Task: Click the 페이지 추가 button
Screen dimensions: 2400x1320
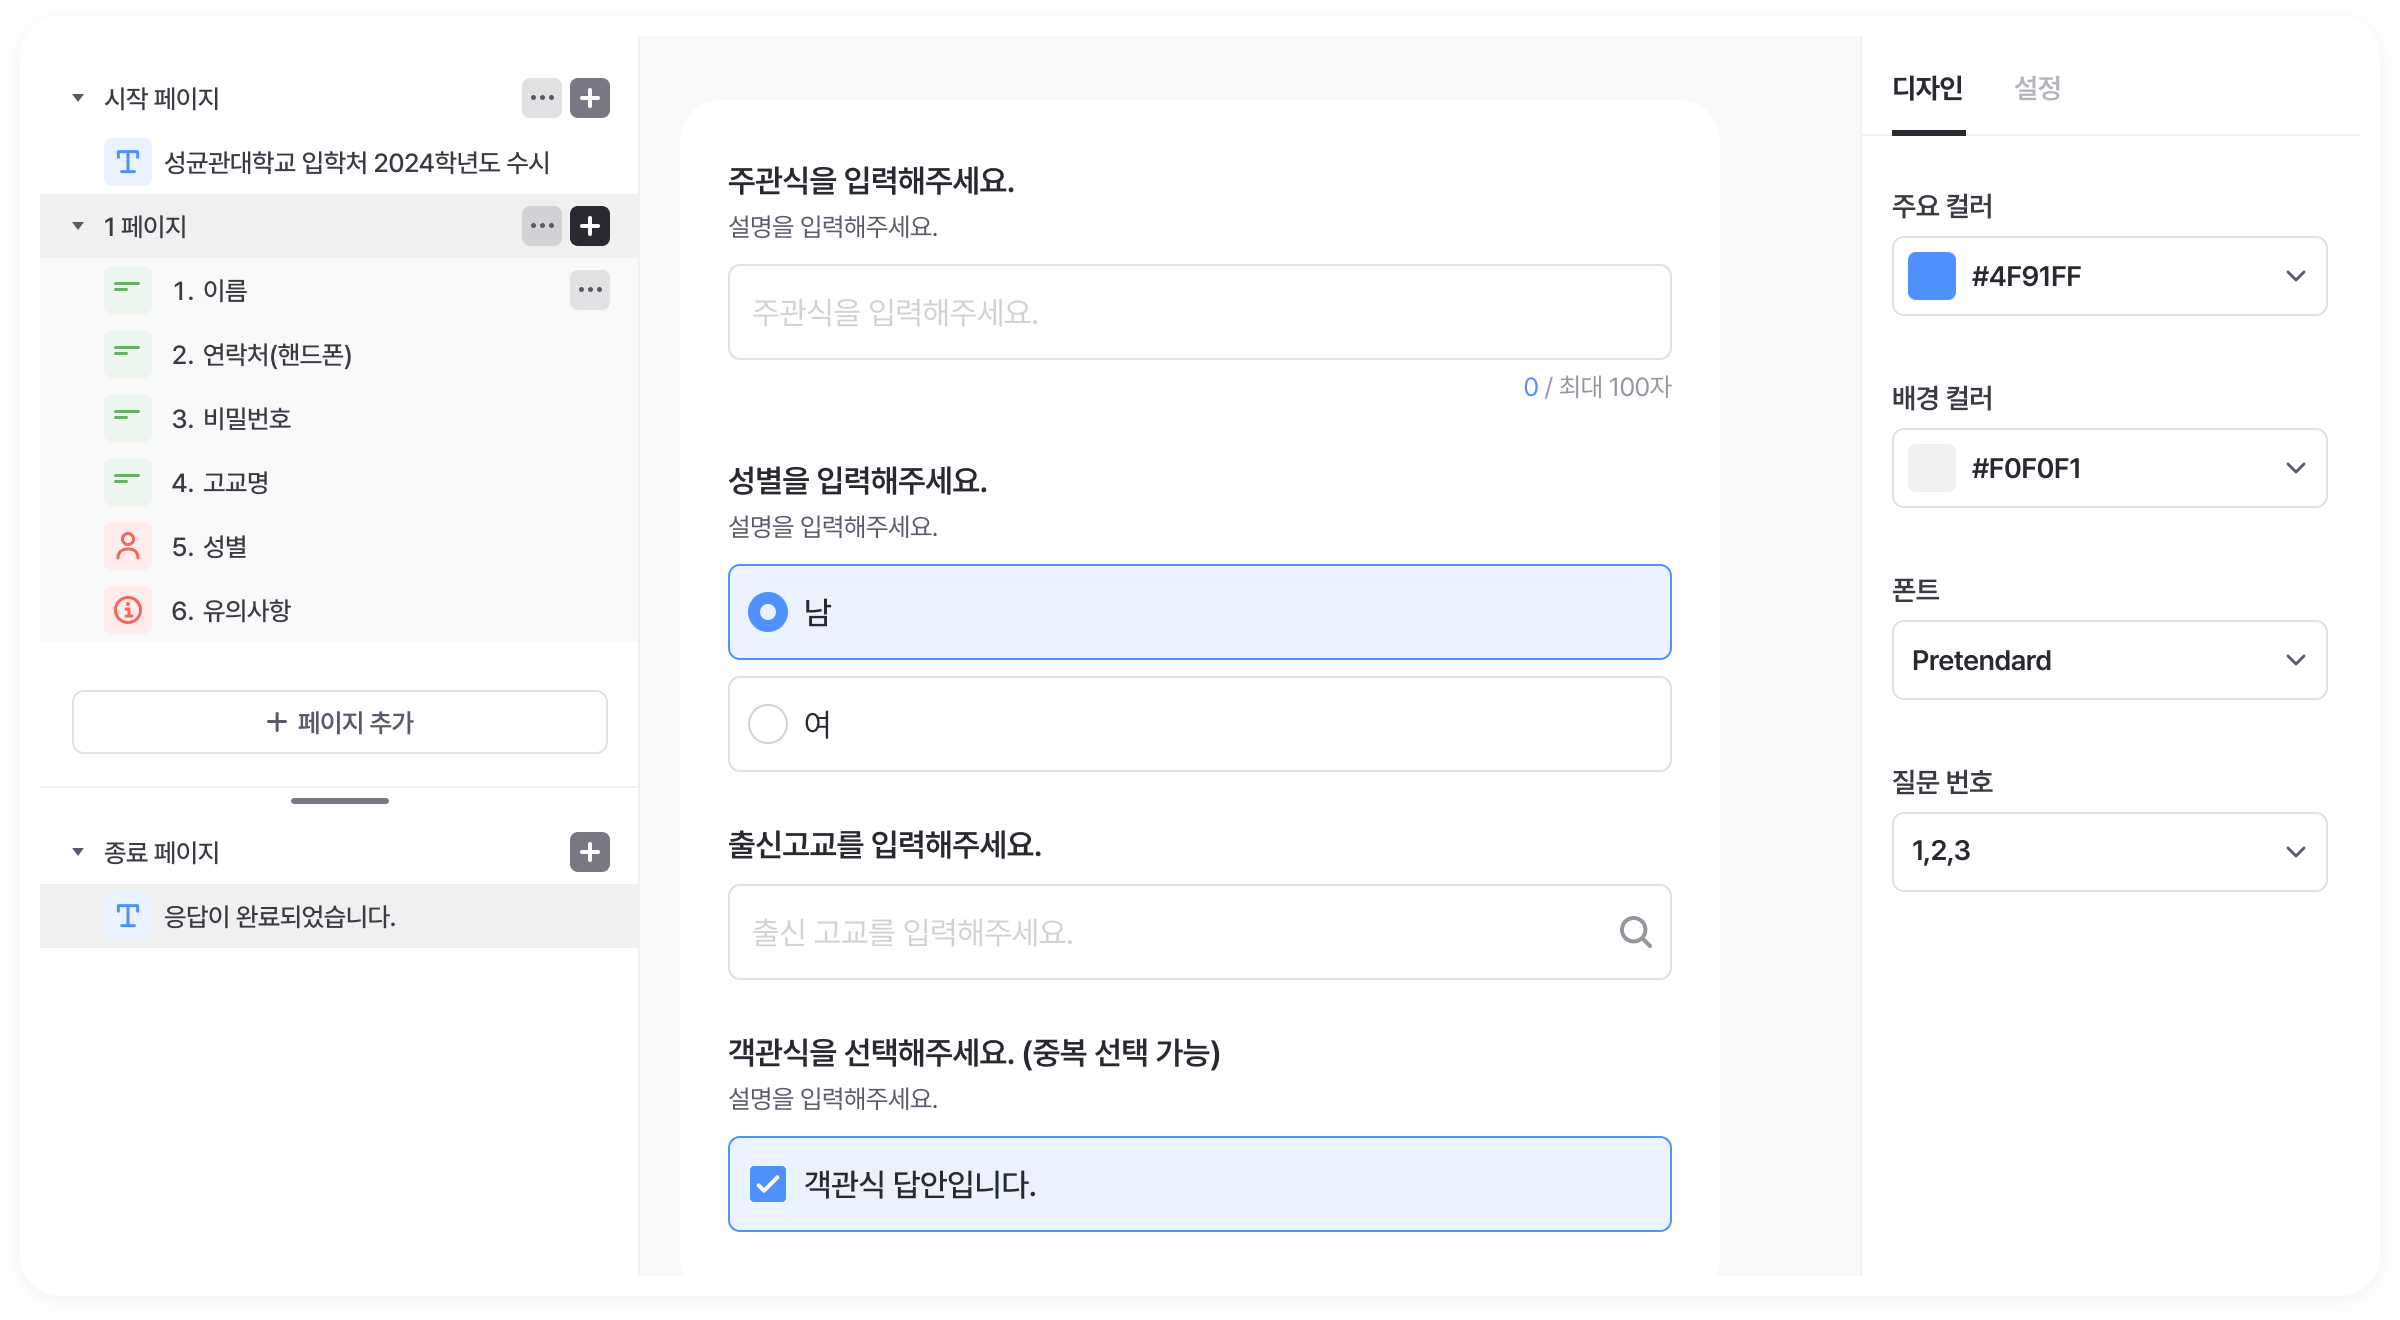Action: [340, 722]
